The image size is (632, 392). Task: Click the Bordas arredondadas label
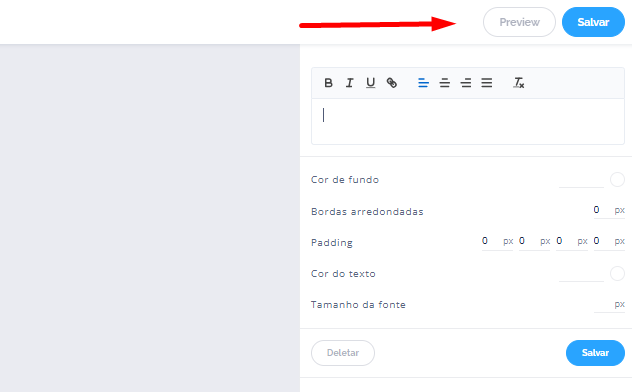(367, 212)
